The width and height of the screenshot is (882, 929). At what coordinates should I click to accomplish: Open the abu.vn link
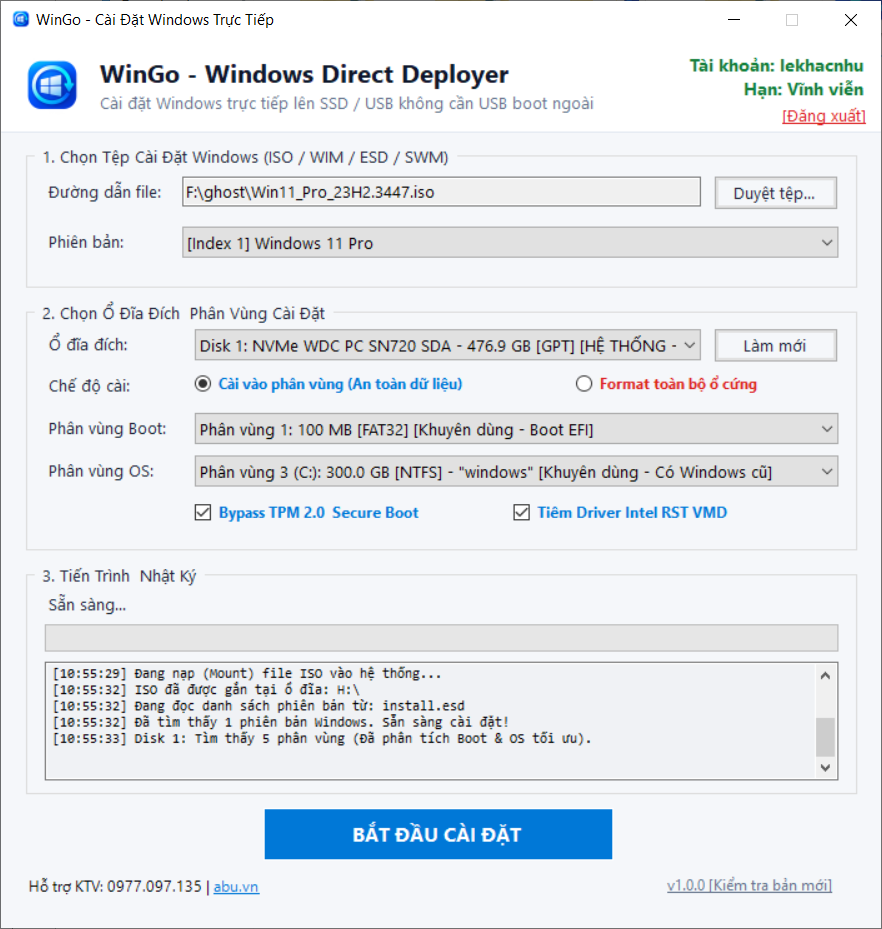(236, 887)
